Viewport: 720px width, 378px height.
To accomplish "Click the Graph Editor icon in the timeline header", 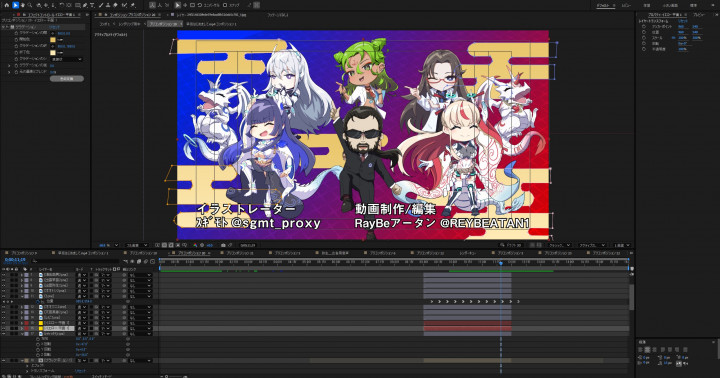I will click(x=152, y=261).
